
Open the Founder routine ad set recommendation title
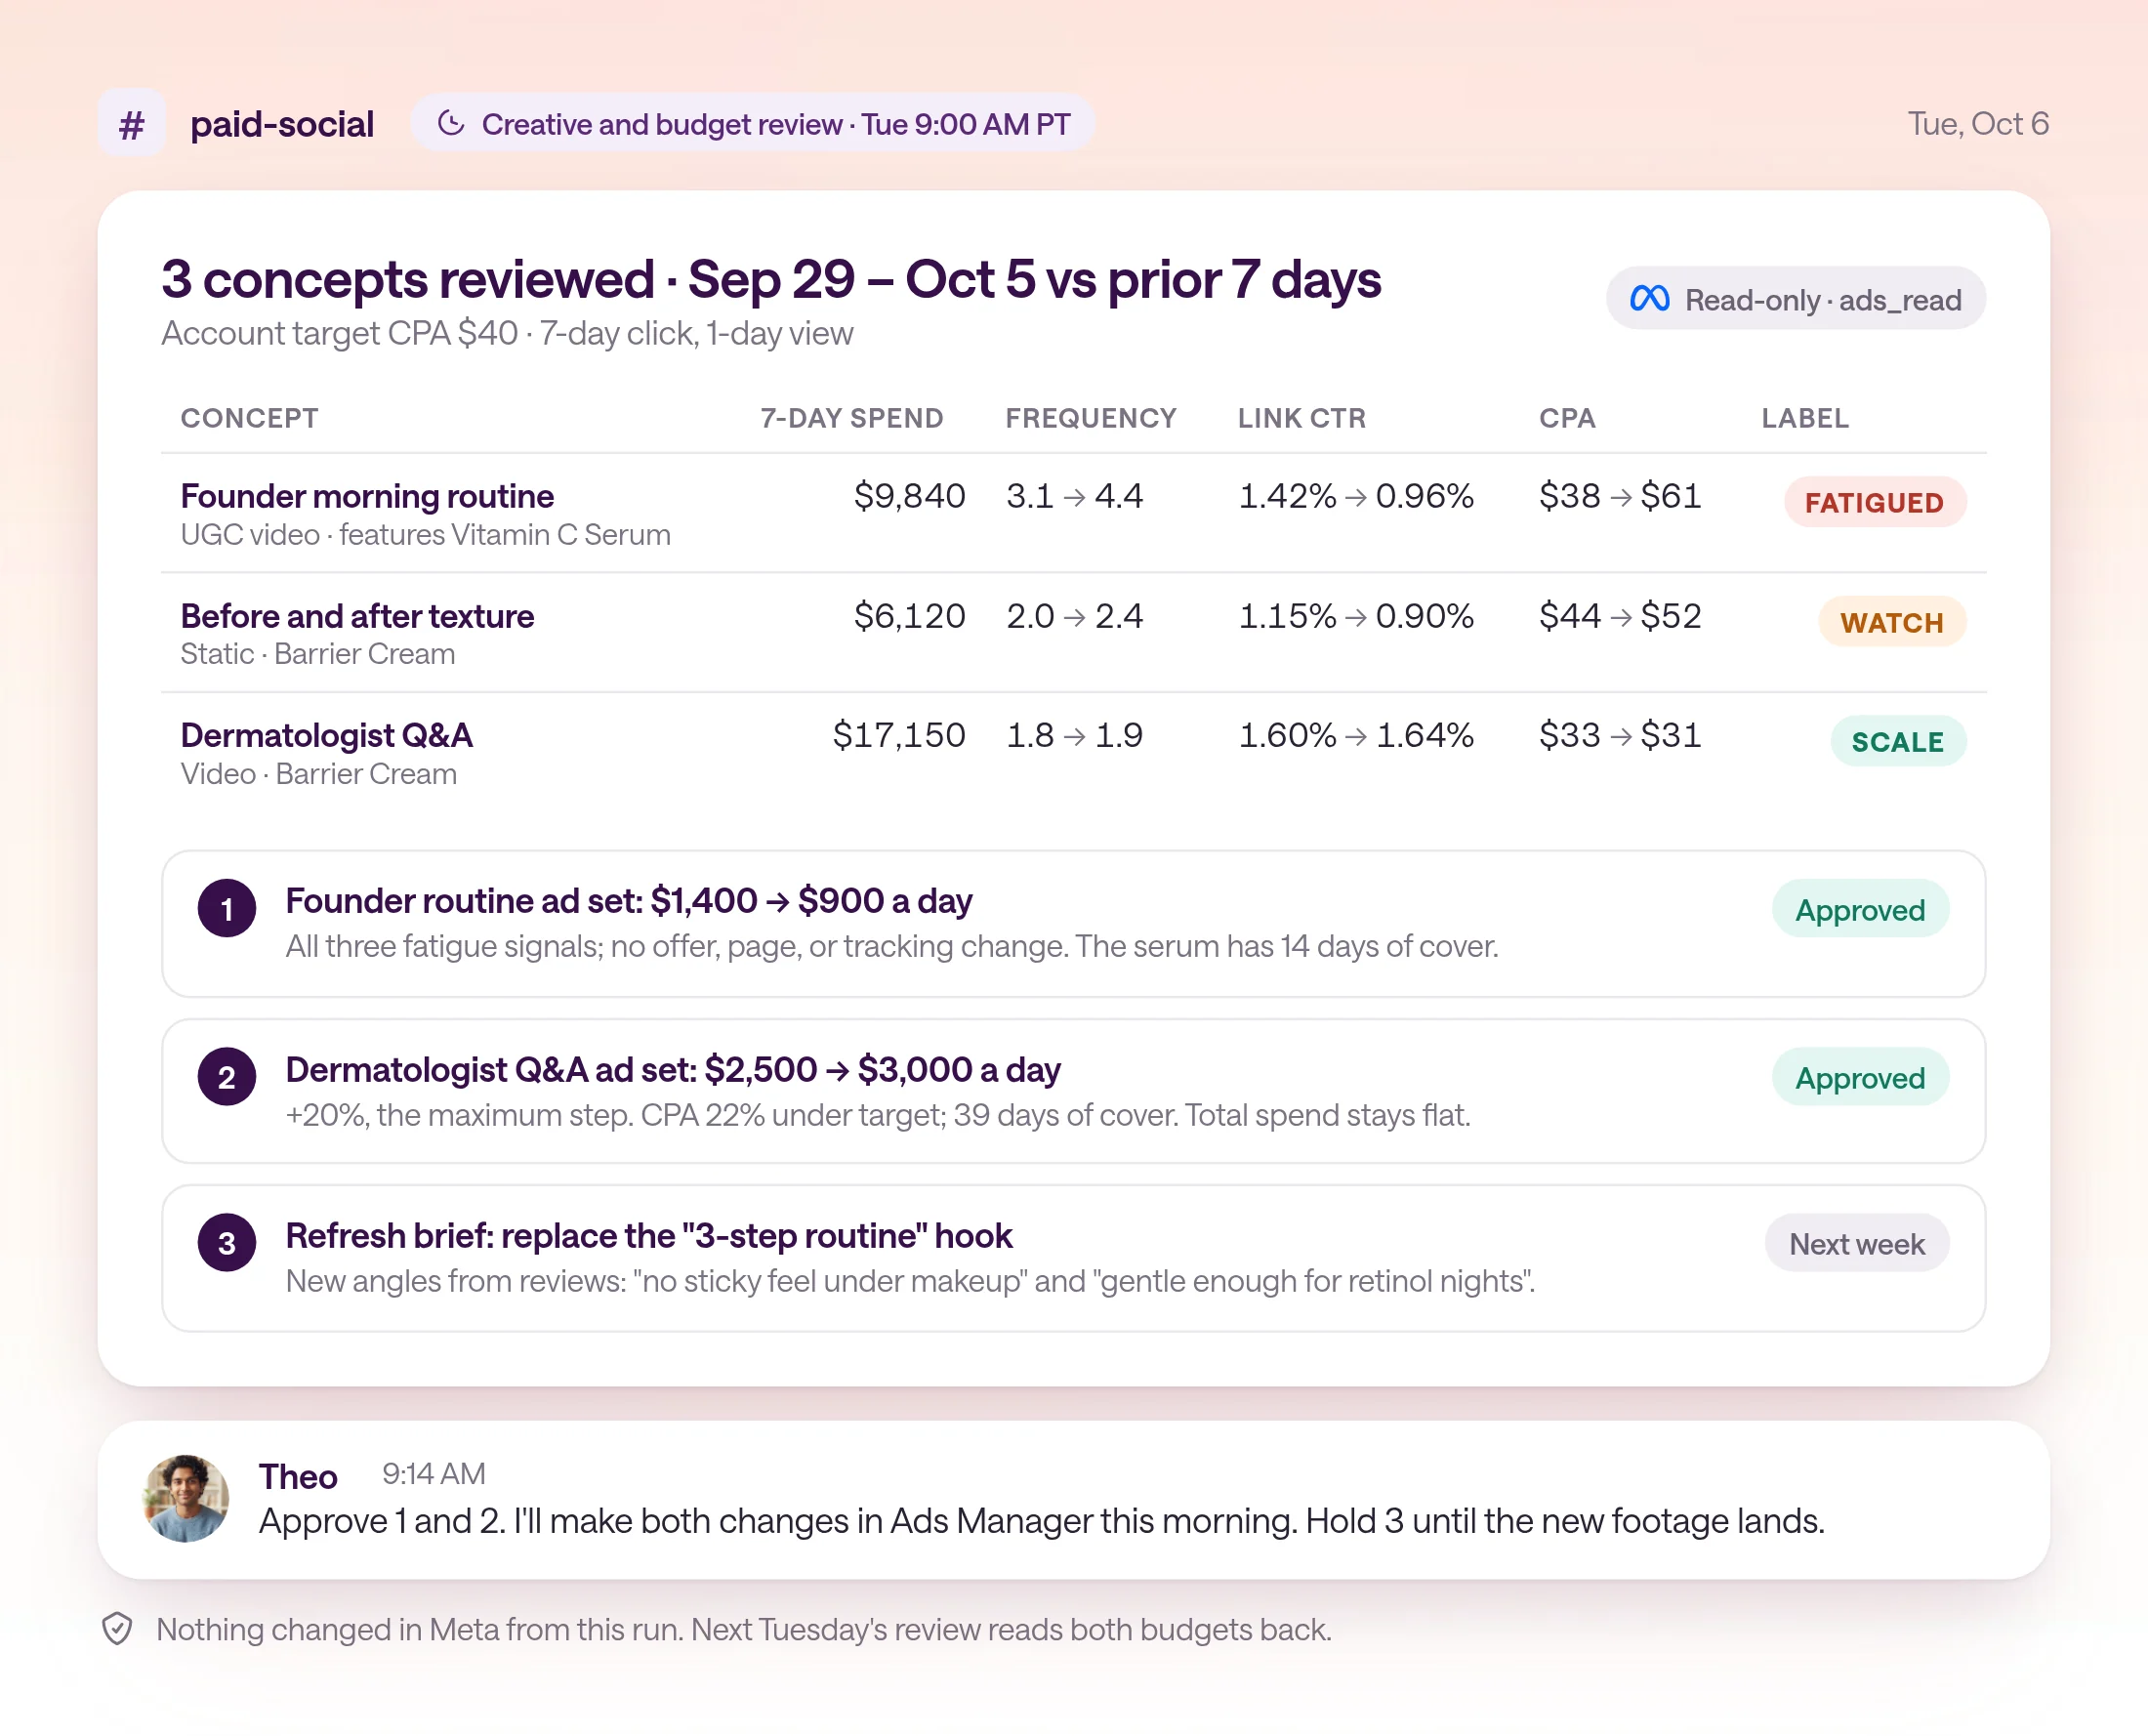[629, 900]
